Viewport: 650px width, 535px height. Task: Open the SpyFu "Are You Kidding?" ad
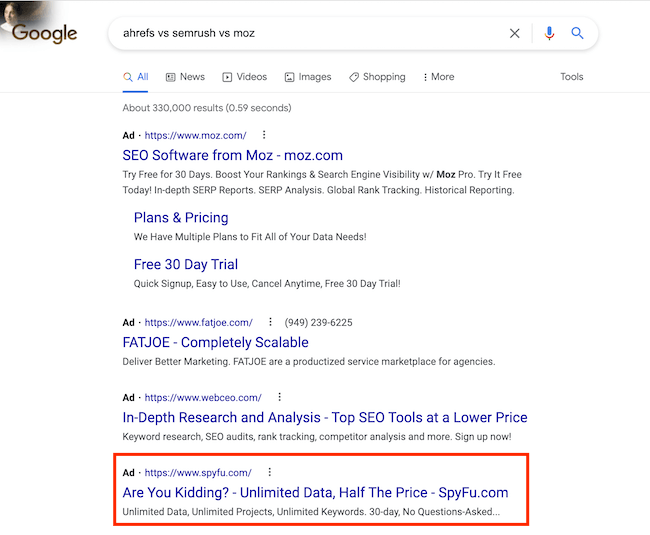tap(315, 492)
